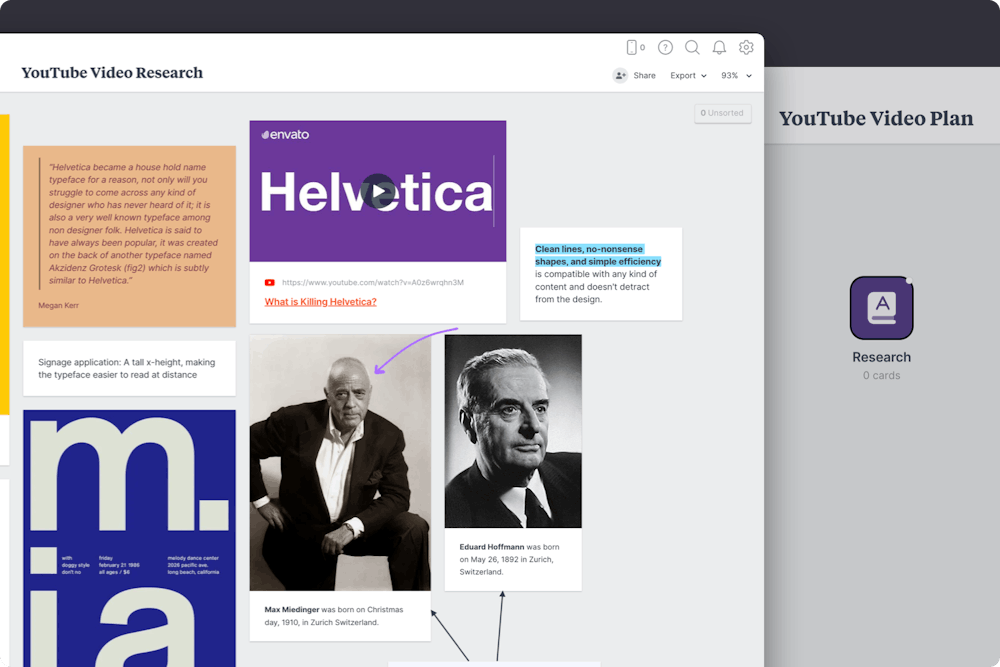Click the mobile device icon in header
The height and width of the screenshot is (667, 1000).
(x=632, y=47)
